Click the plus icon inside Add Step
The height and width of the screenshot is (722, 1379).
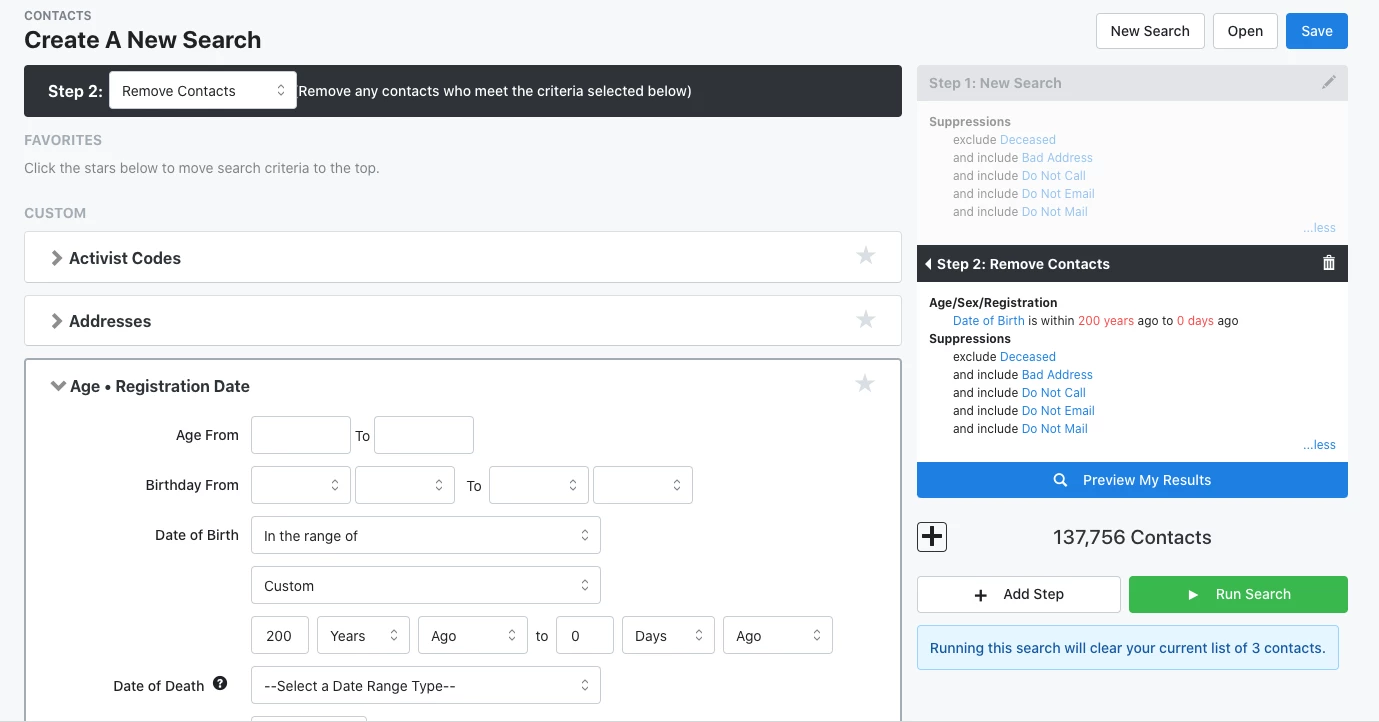coord(981,594)
